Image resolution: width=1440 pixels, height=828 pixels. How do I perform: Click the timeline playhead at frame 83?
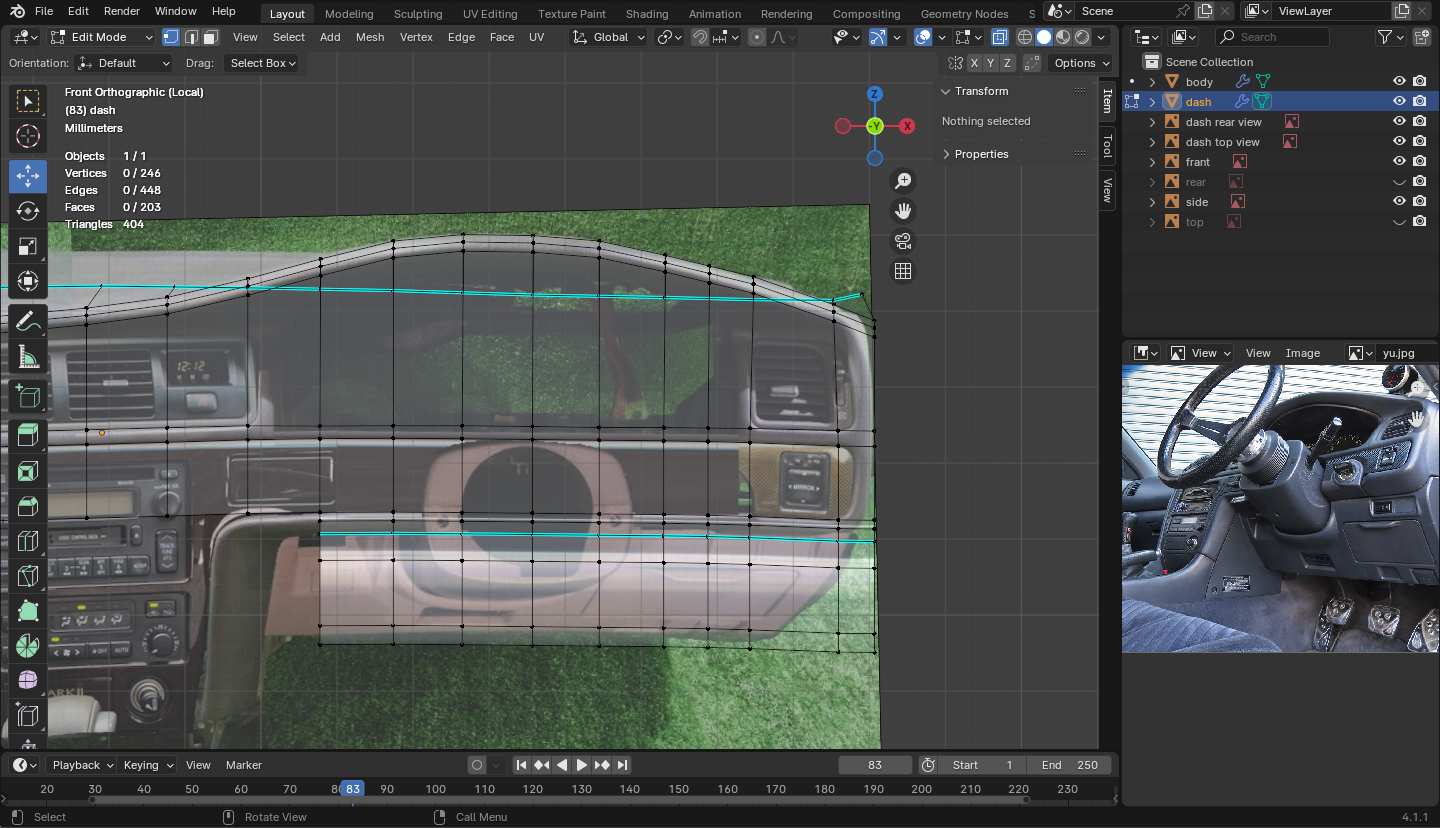point(352,789)
